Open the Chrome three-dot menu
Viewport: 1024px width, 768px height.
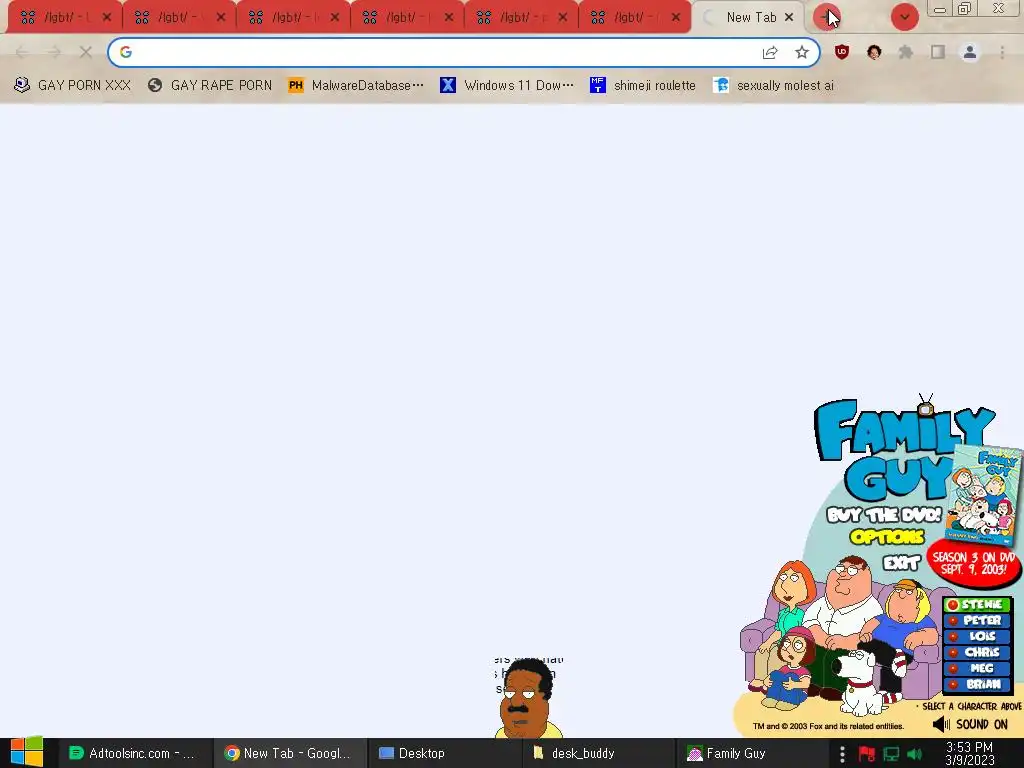1002,52
